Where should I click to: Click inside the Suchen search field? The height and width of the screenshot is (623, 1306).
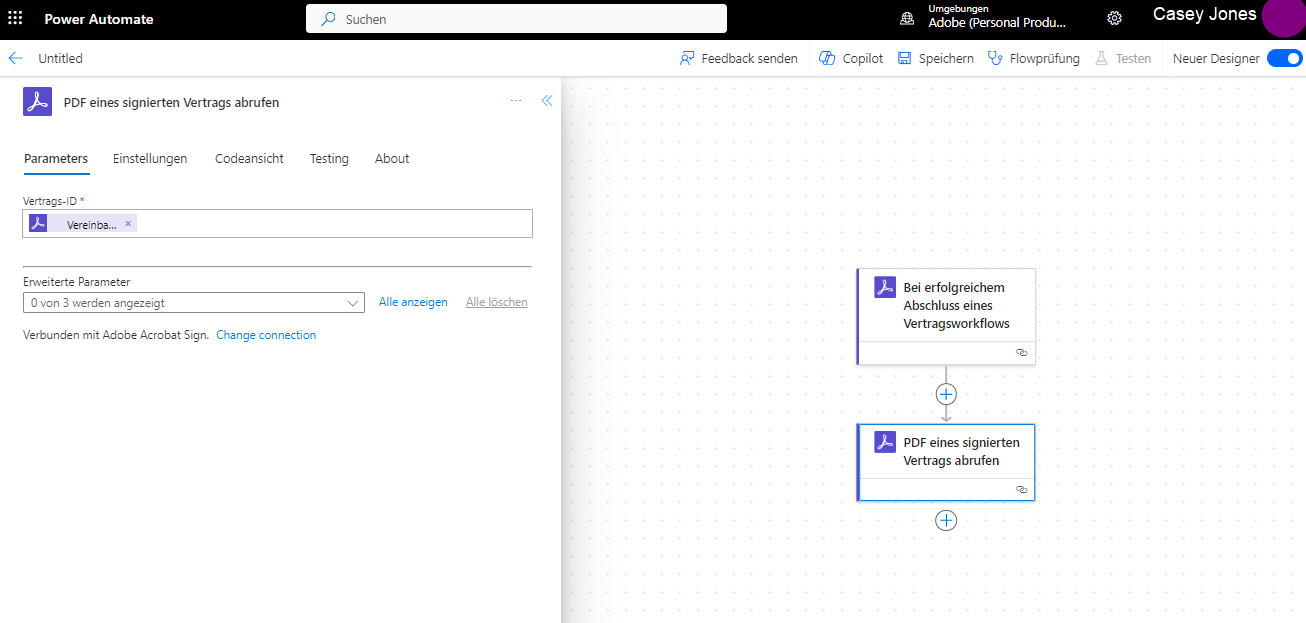click(516, 18)
